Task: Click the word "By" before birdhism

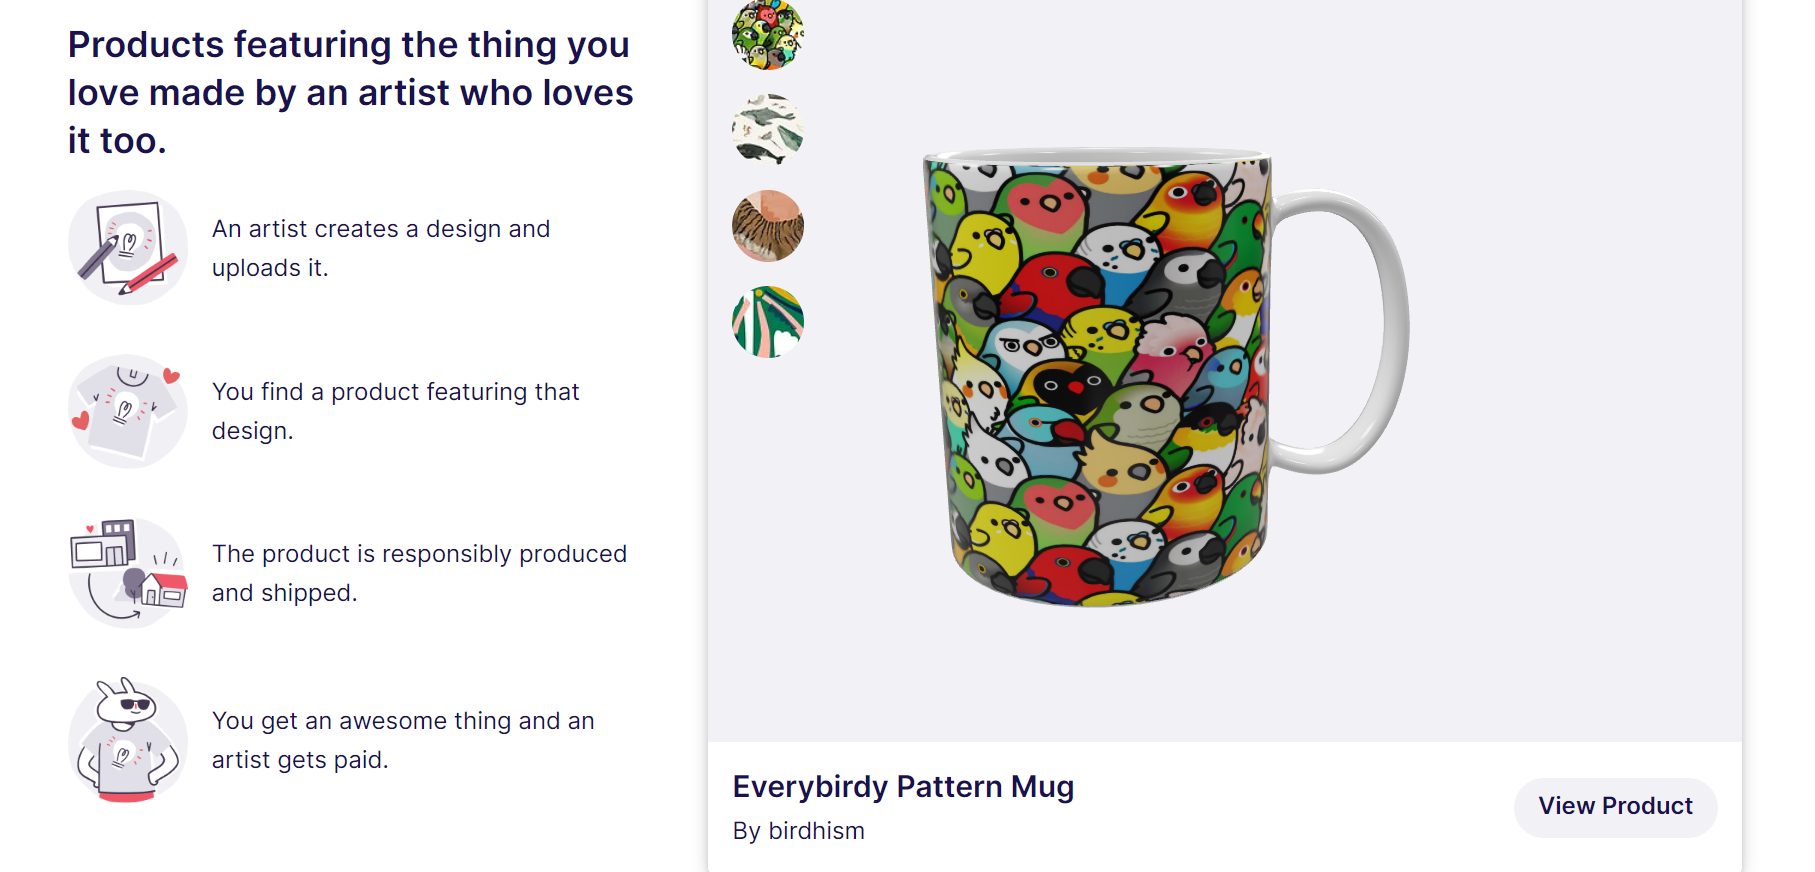Action: [x=746, y=831]
